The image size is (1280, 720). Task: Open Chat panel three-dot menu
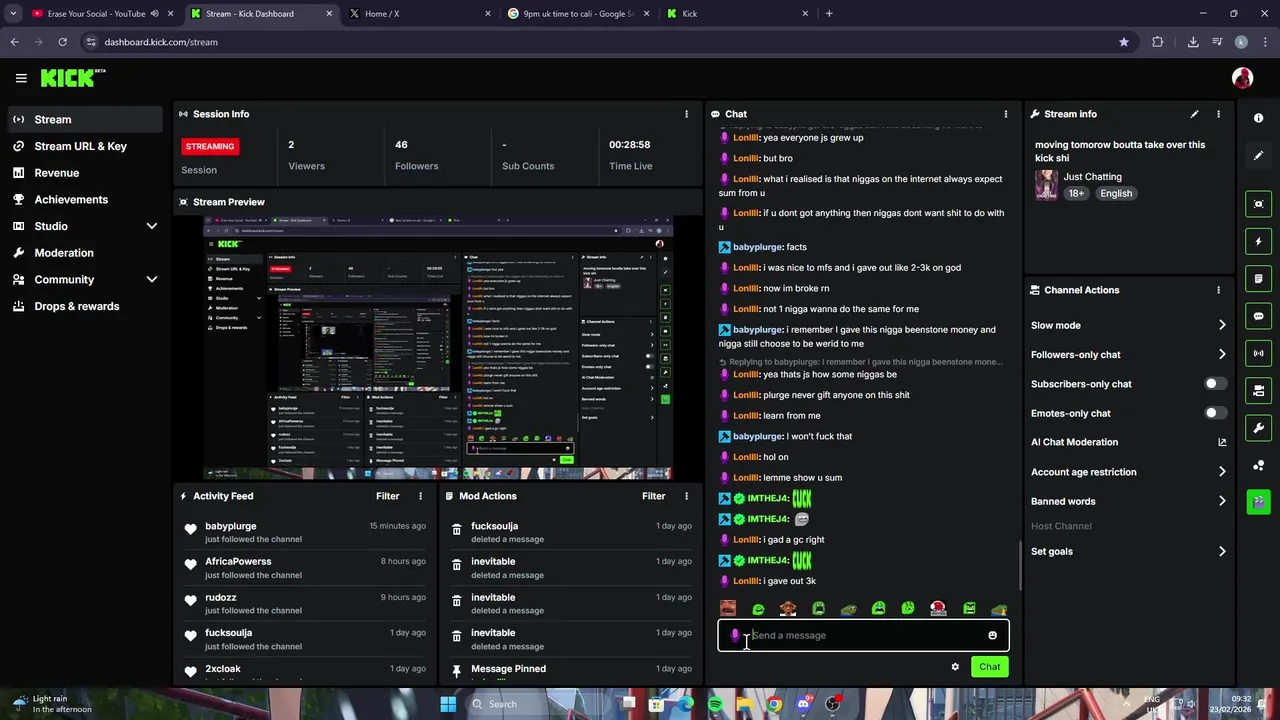[1005, 114]
